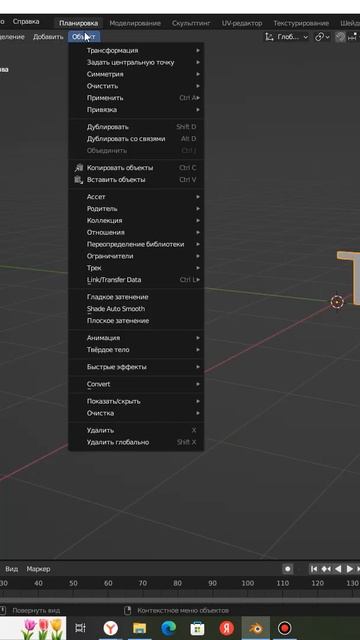Select Shade Auto Smooth
The width and height of the screenshot is (360, 640).
point(136,309)
